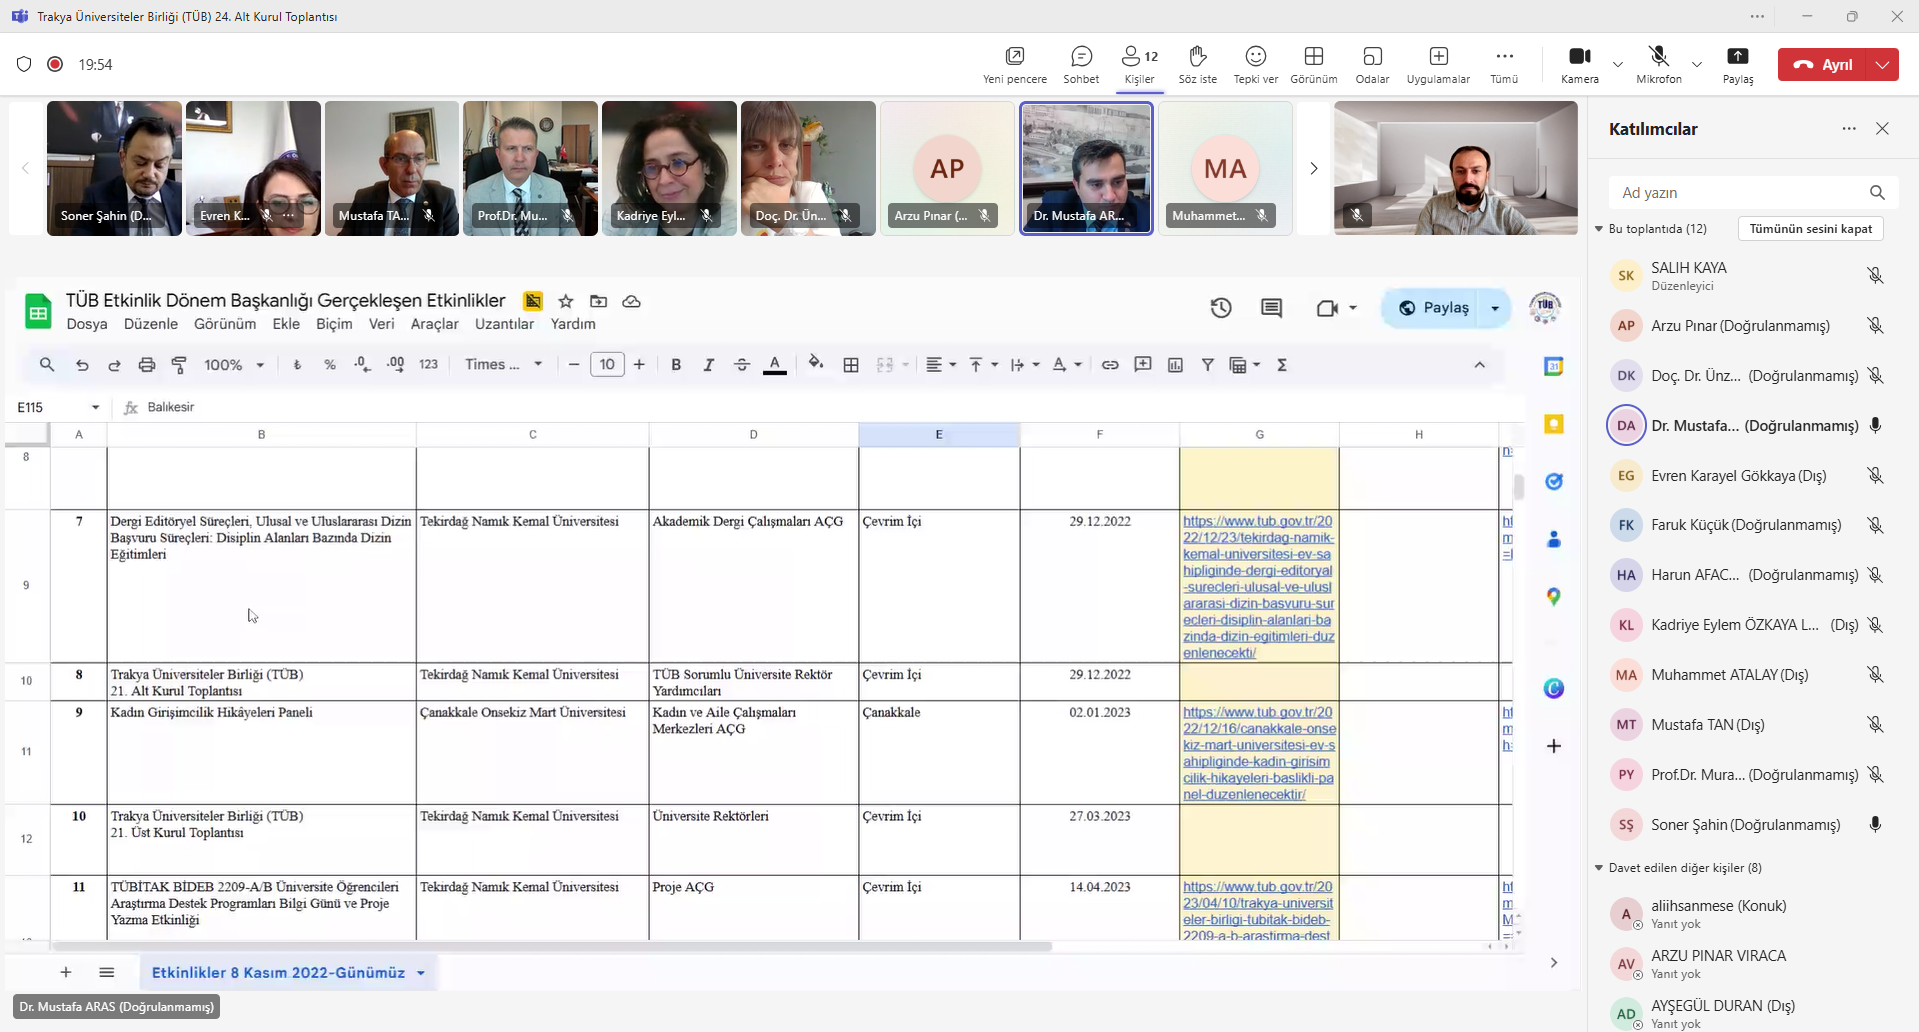This screenshot has height=1032, width=1919.
Task: Collapse Davet edilen diğer kişiler section
Action: tap(1599, 868)
